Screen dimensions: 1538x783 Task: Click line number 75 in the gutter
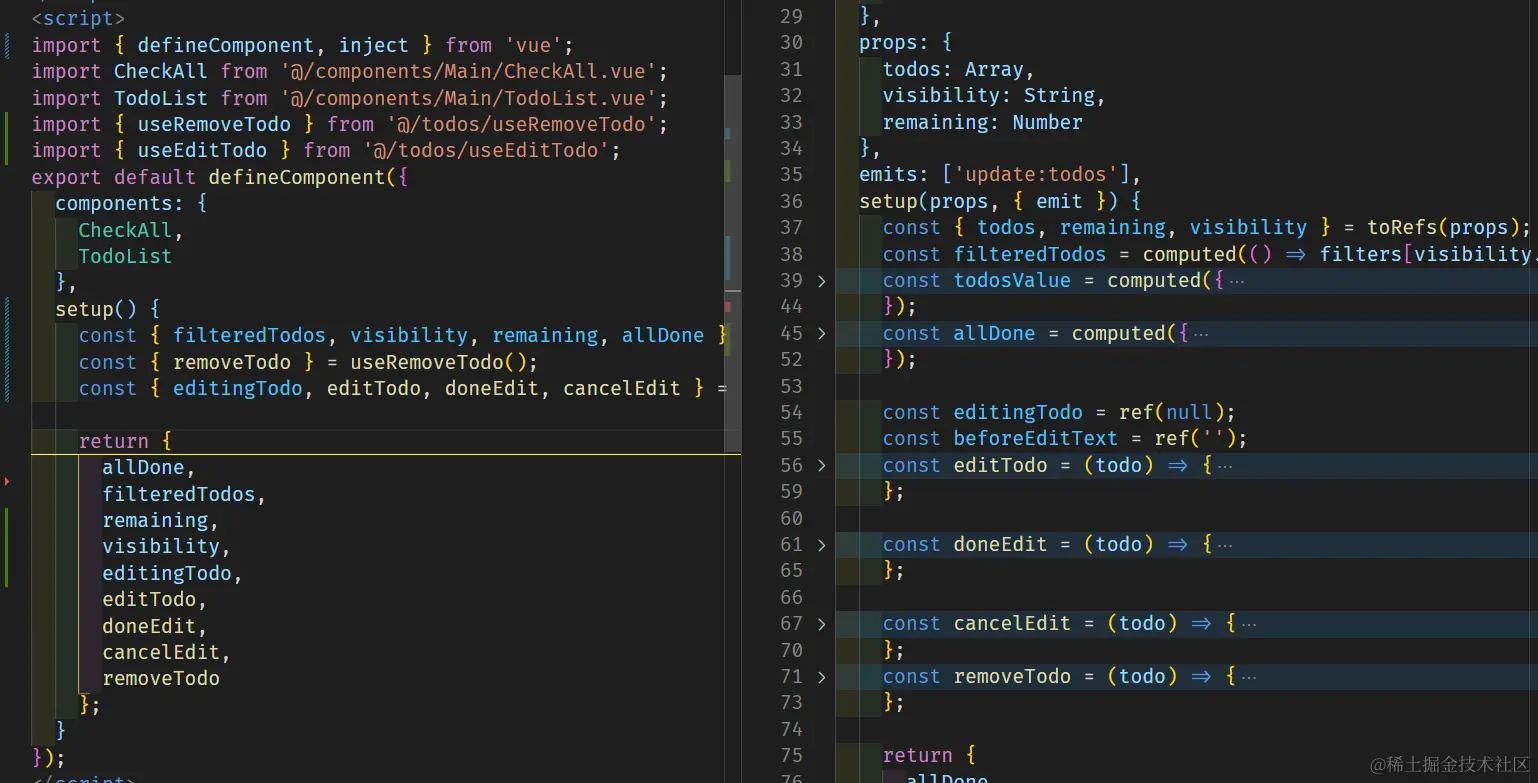pos(791,756)
